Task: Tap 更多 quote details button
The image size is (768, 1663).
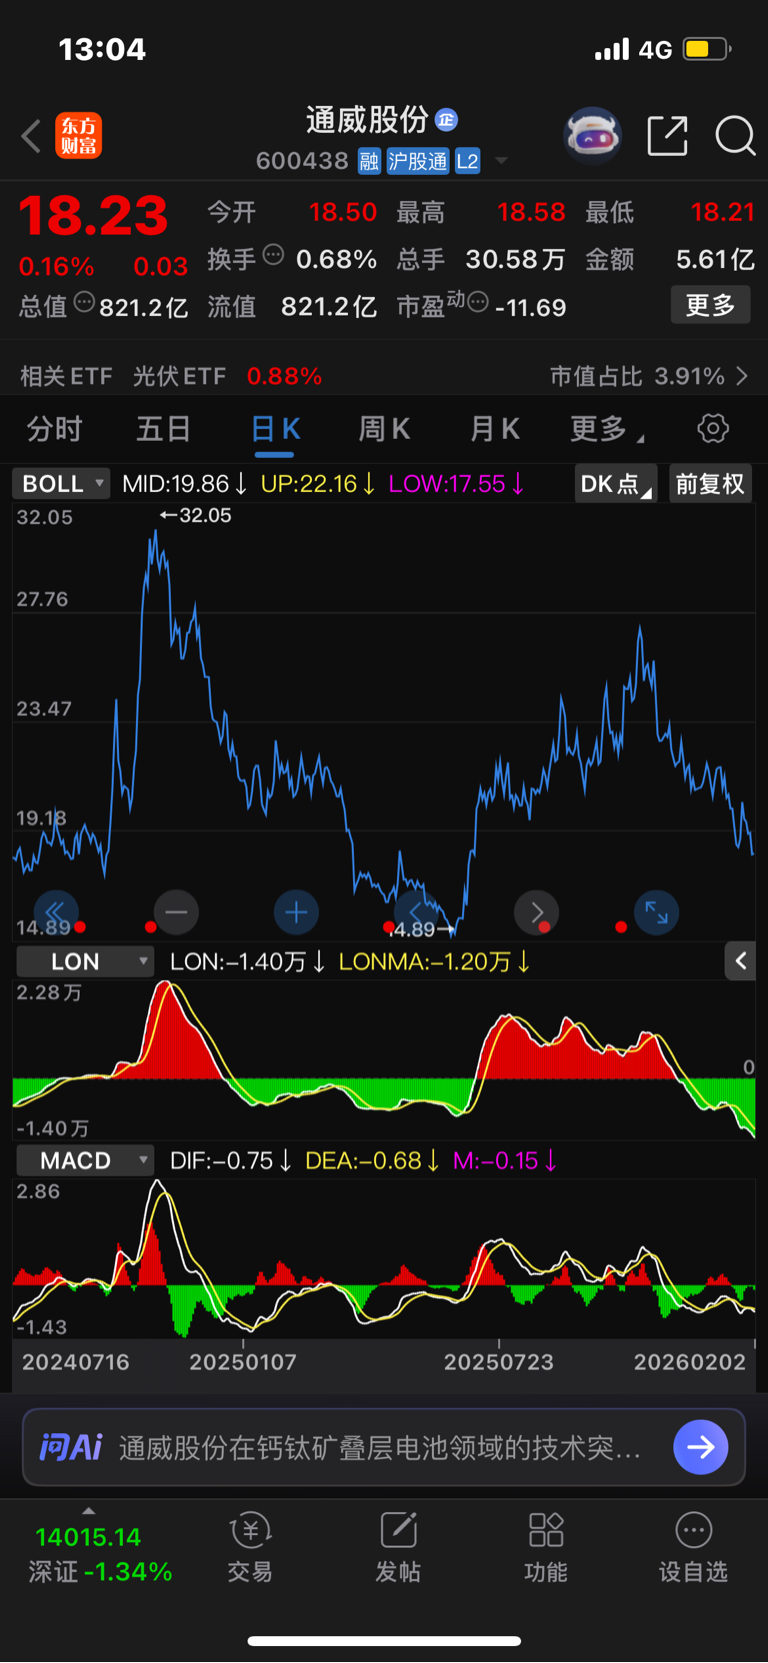Action: click(x=710, y=305)
